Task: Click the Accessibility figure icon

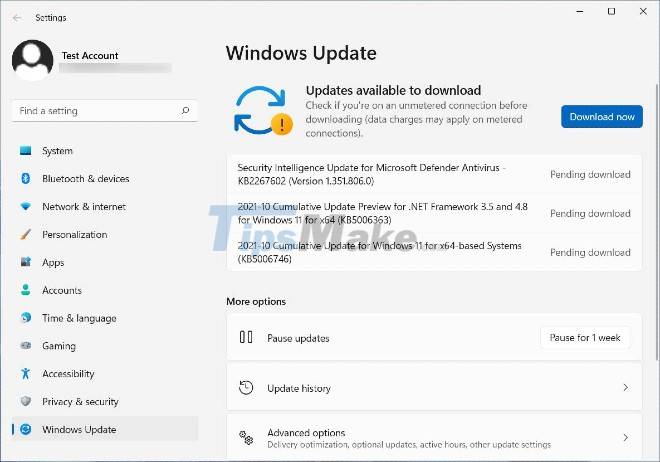Action: (x=25, y=373)
